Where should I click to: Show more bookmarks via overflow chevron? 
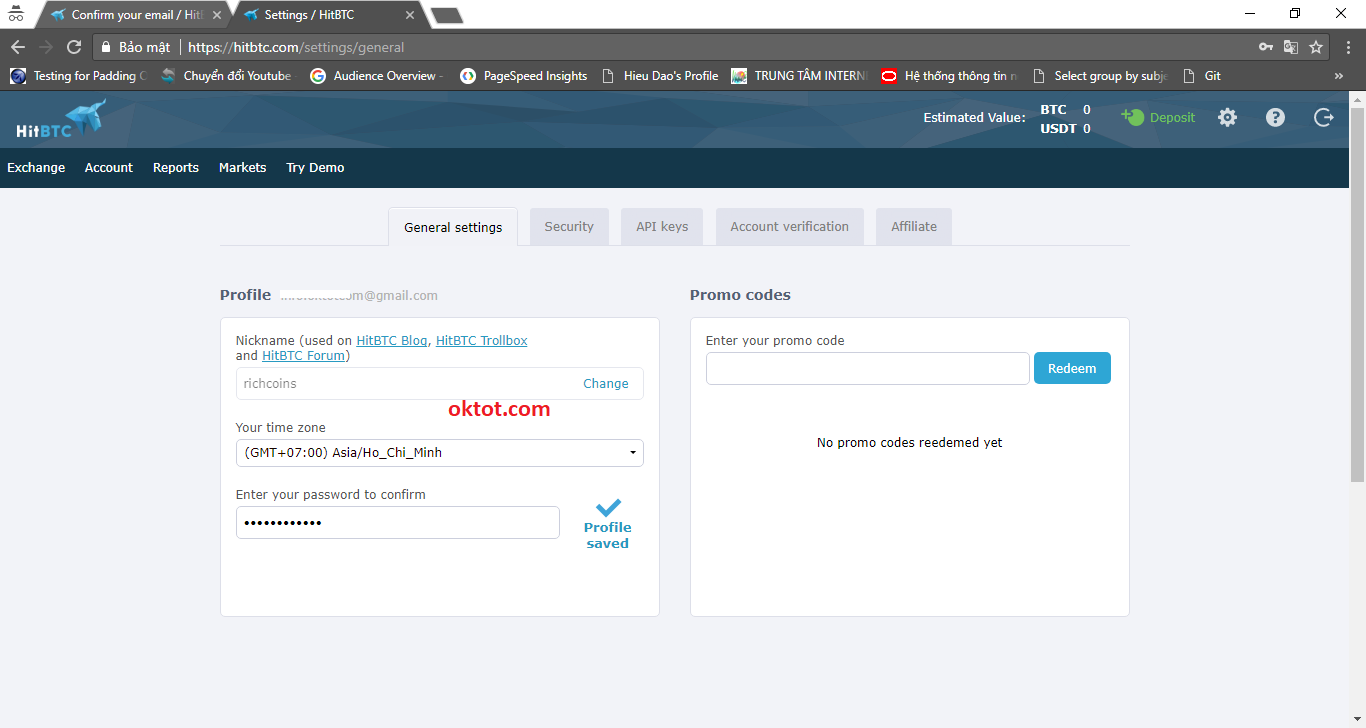pos(1338,76)
